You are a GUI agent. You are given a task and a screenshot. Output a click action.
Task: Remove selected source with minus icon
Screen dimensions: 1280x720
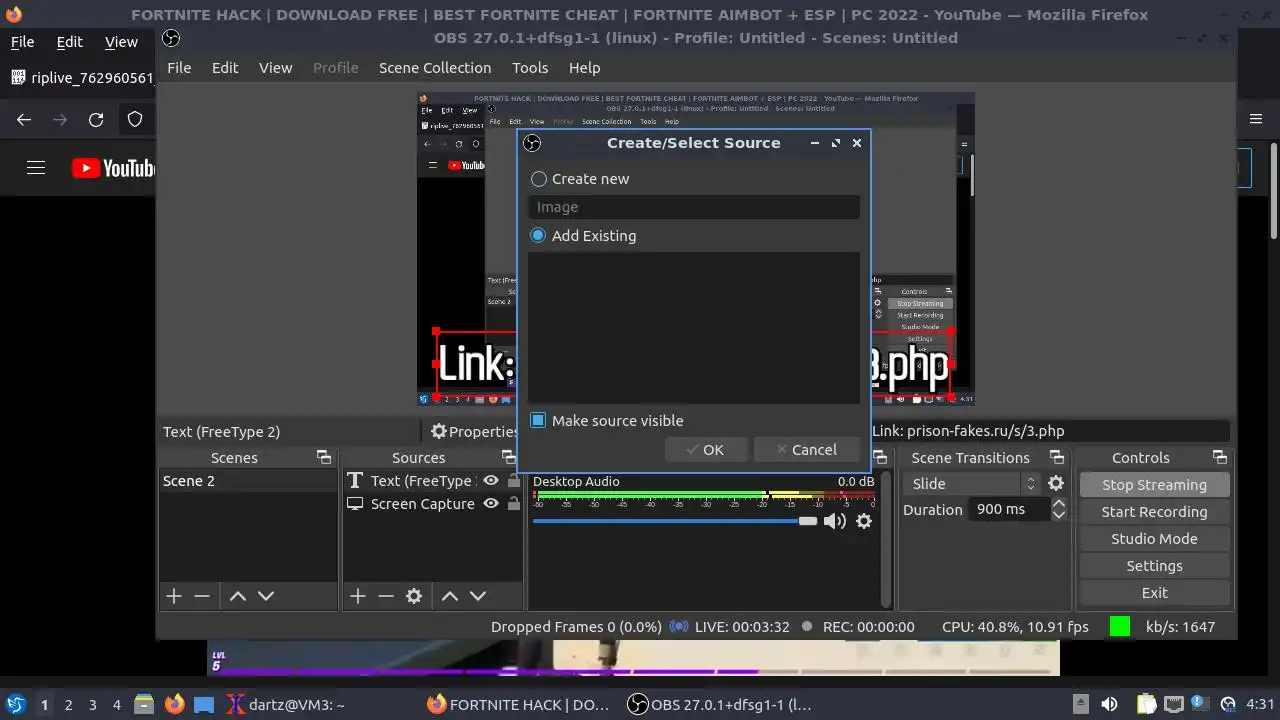click(x=386, y=596)
